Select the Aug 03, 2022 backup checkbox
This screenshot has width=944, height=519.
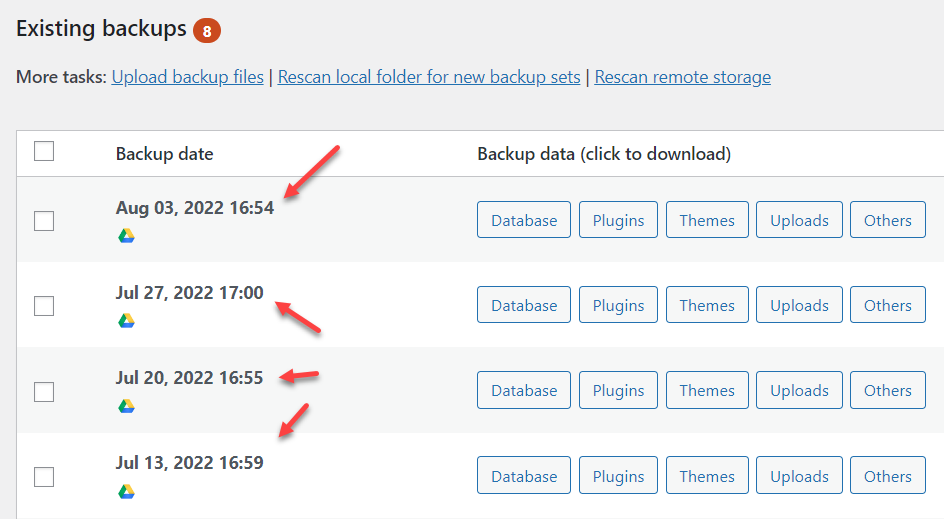[44, 221]
